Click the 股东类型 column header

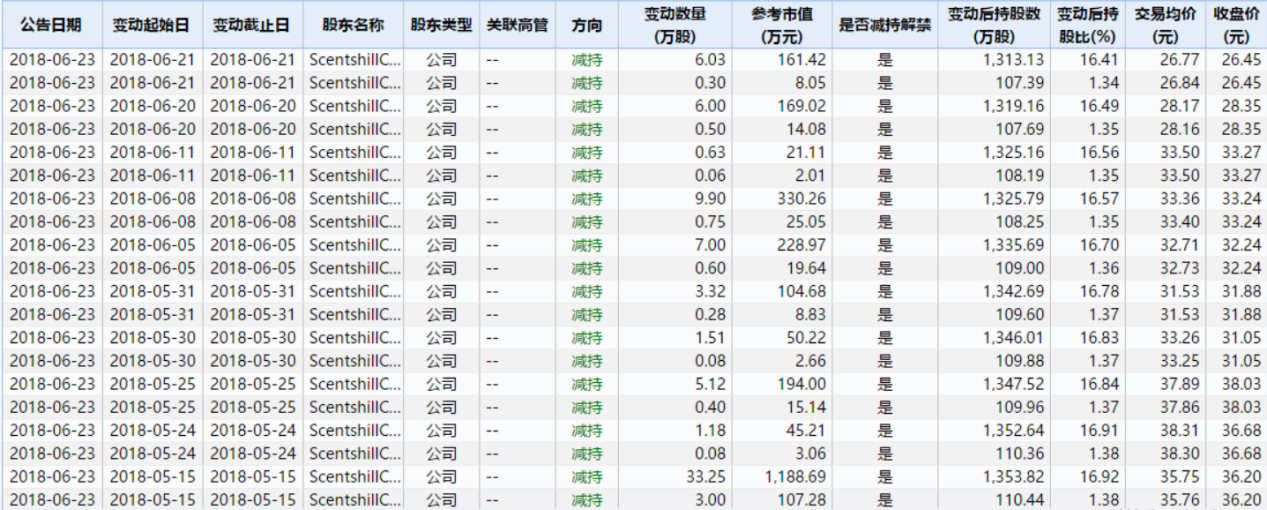click(441, 24)
